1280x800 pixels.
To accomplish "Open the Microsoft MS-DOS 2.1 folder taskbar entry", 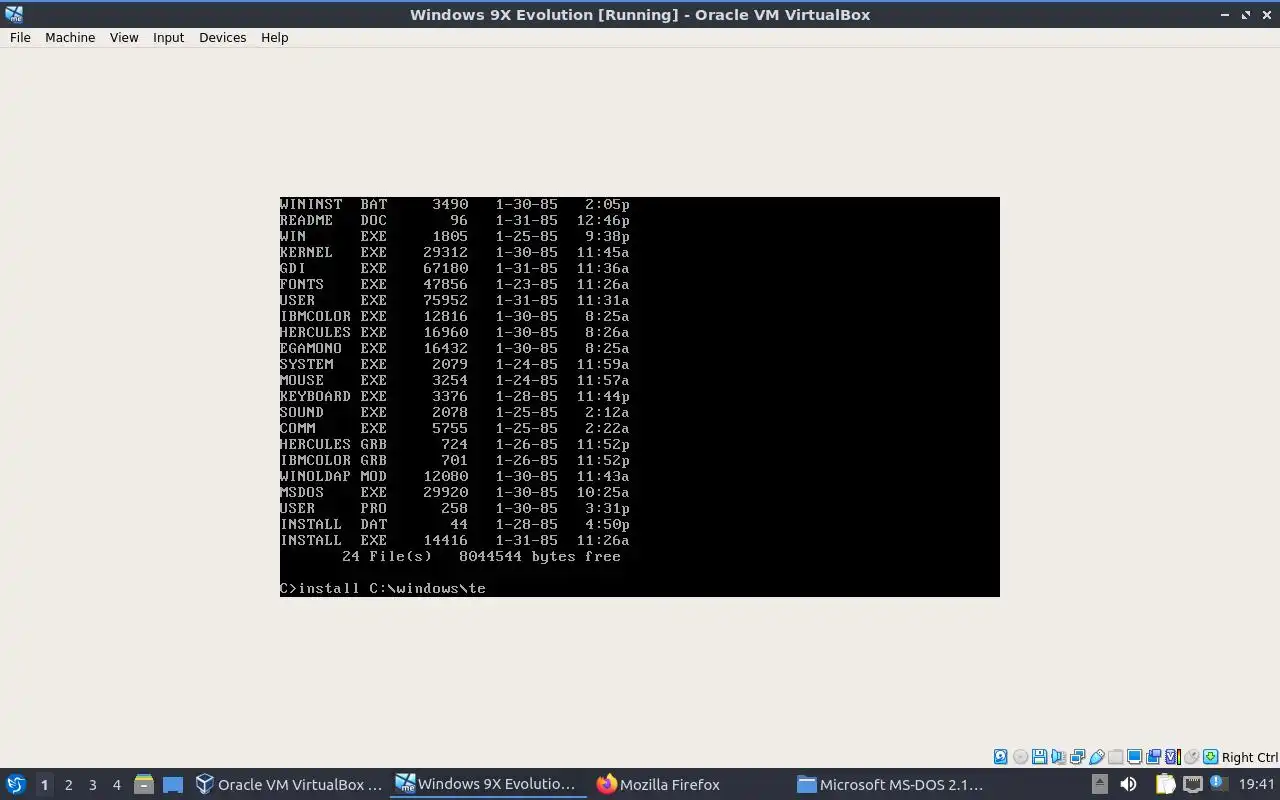I will [x=890, y=784].
